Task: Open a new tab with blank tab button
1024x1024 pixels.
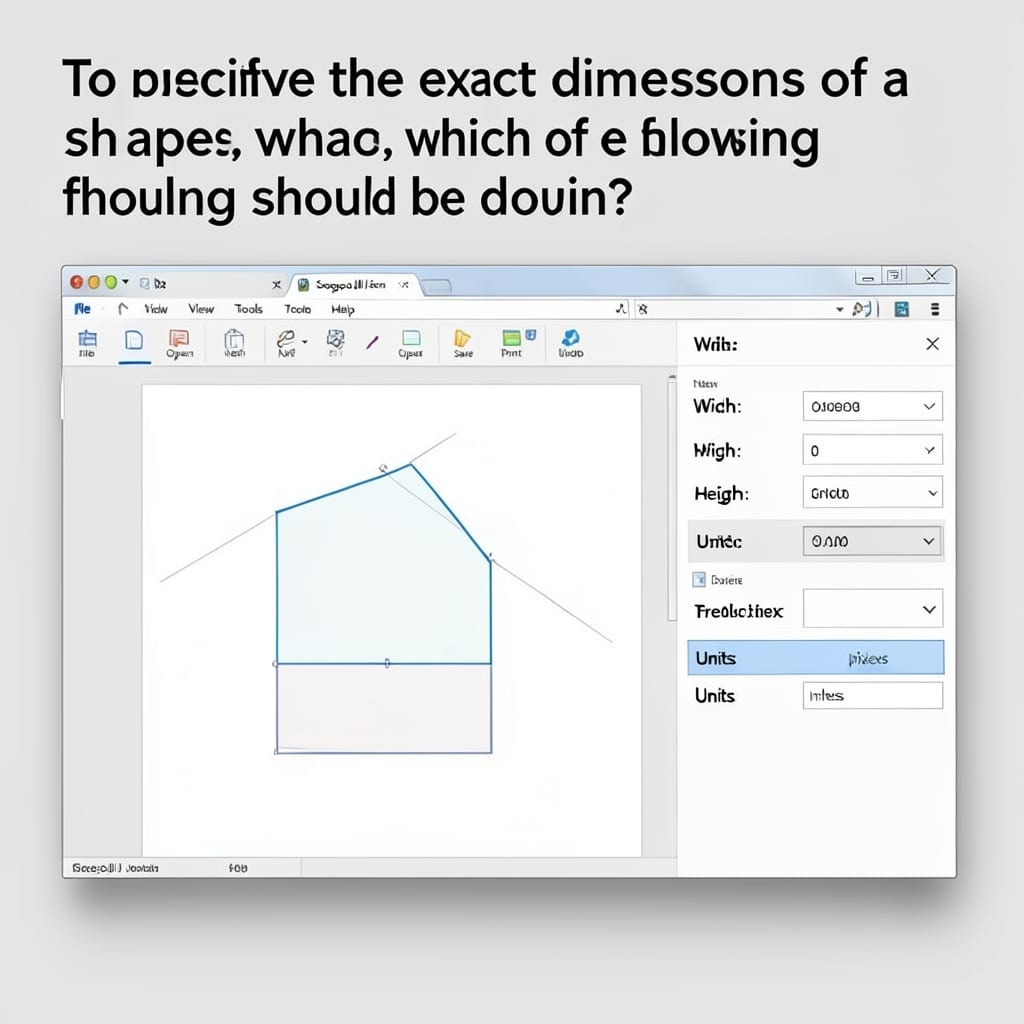Action: click(436, 286)
